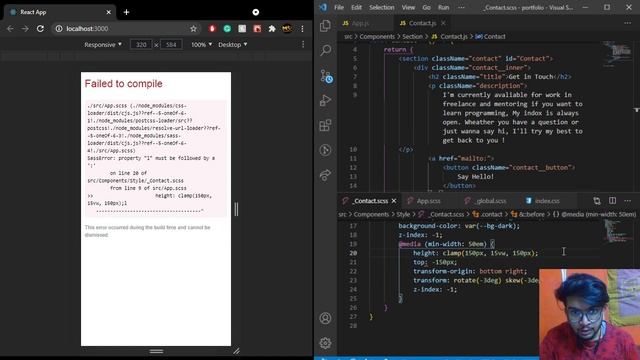Open the Run menu
Viewport: 640px width, 360px height.
[x=444, y=7]
